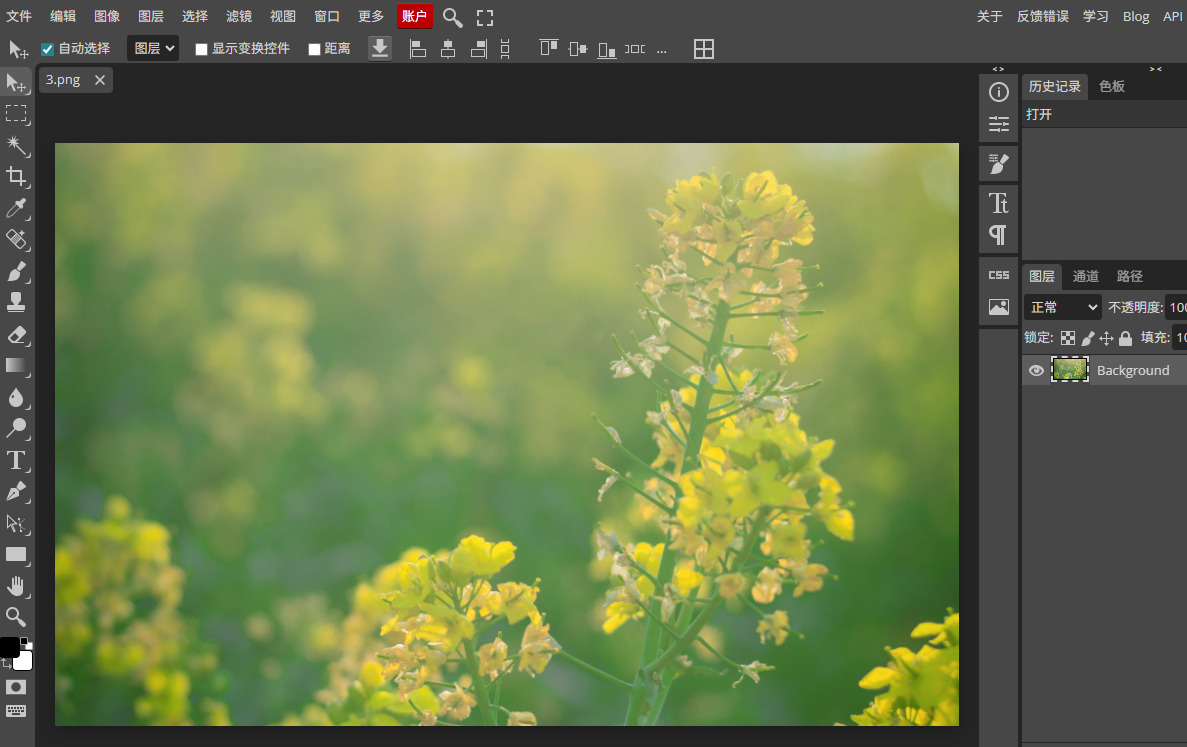Switch to the 通道 tab

tap(1086, 276)
